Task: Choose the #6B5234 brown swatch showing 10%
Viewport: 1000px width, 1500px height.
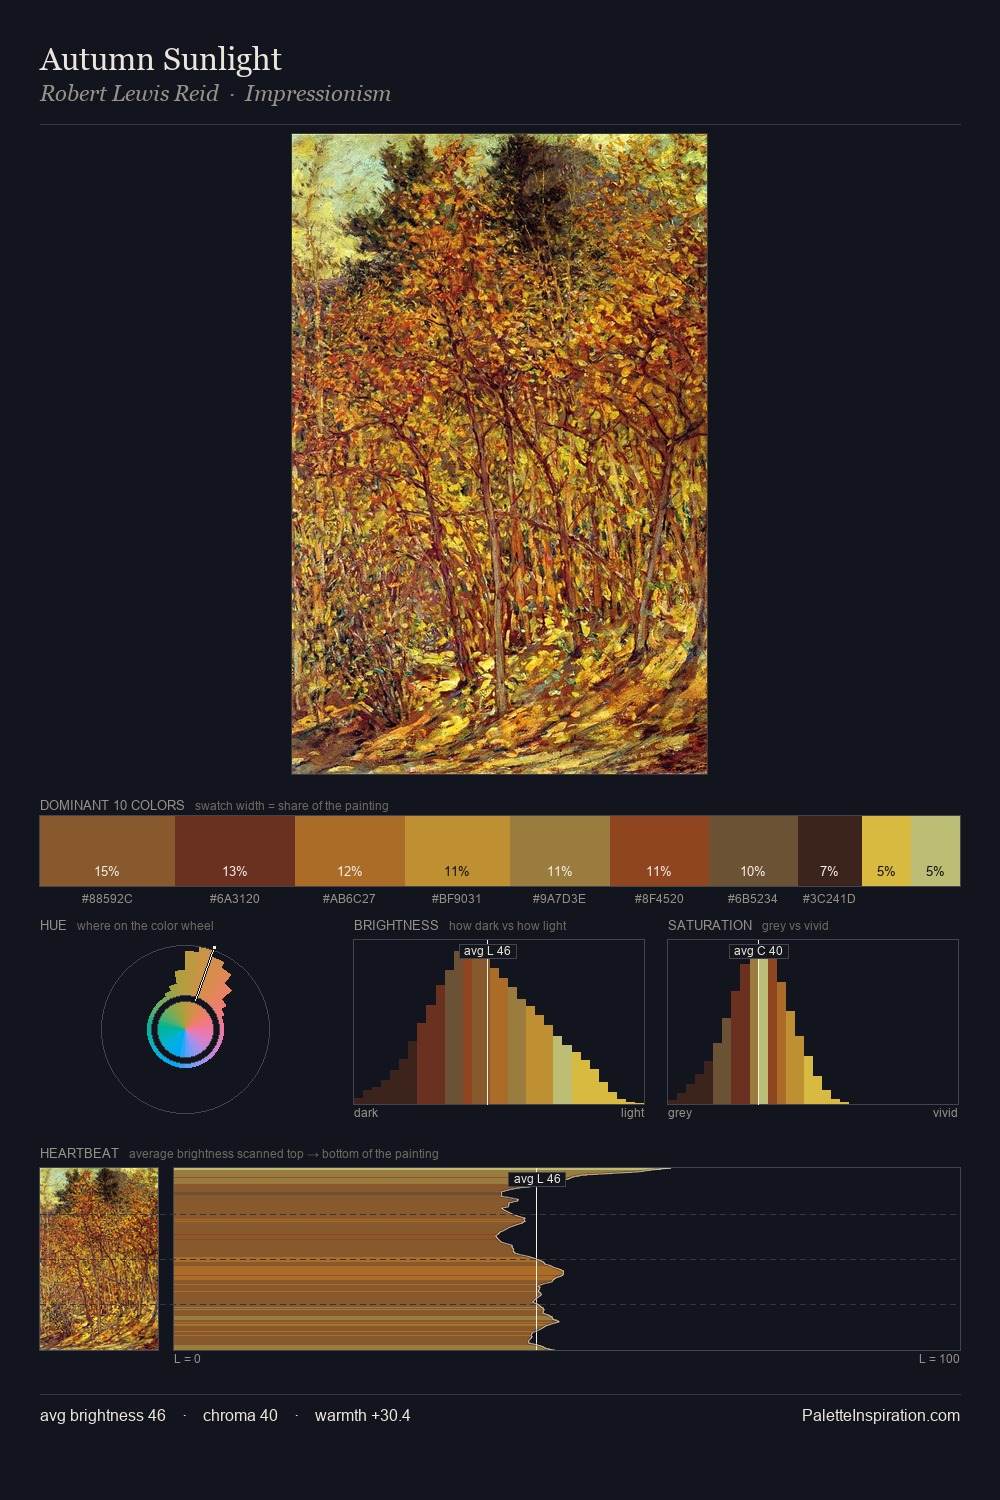Action: coord(753,851)
